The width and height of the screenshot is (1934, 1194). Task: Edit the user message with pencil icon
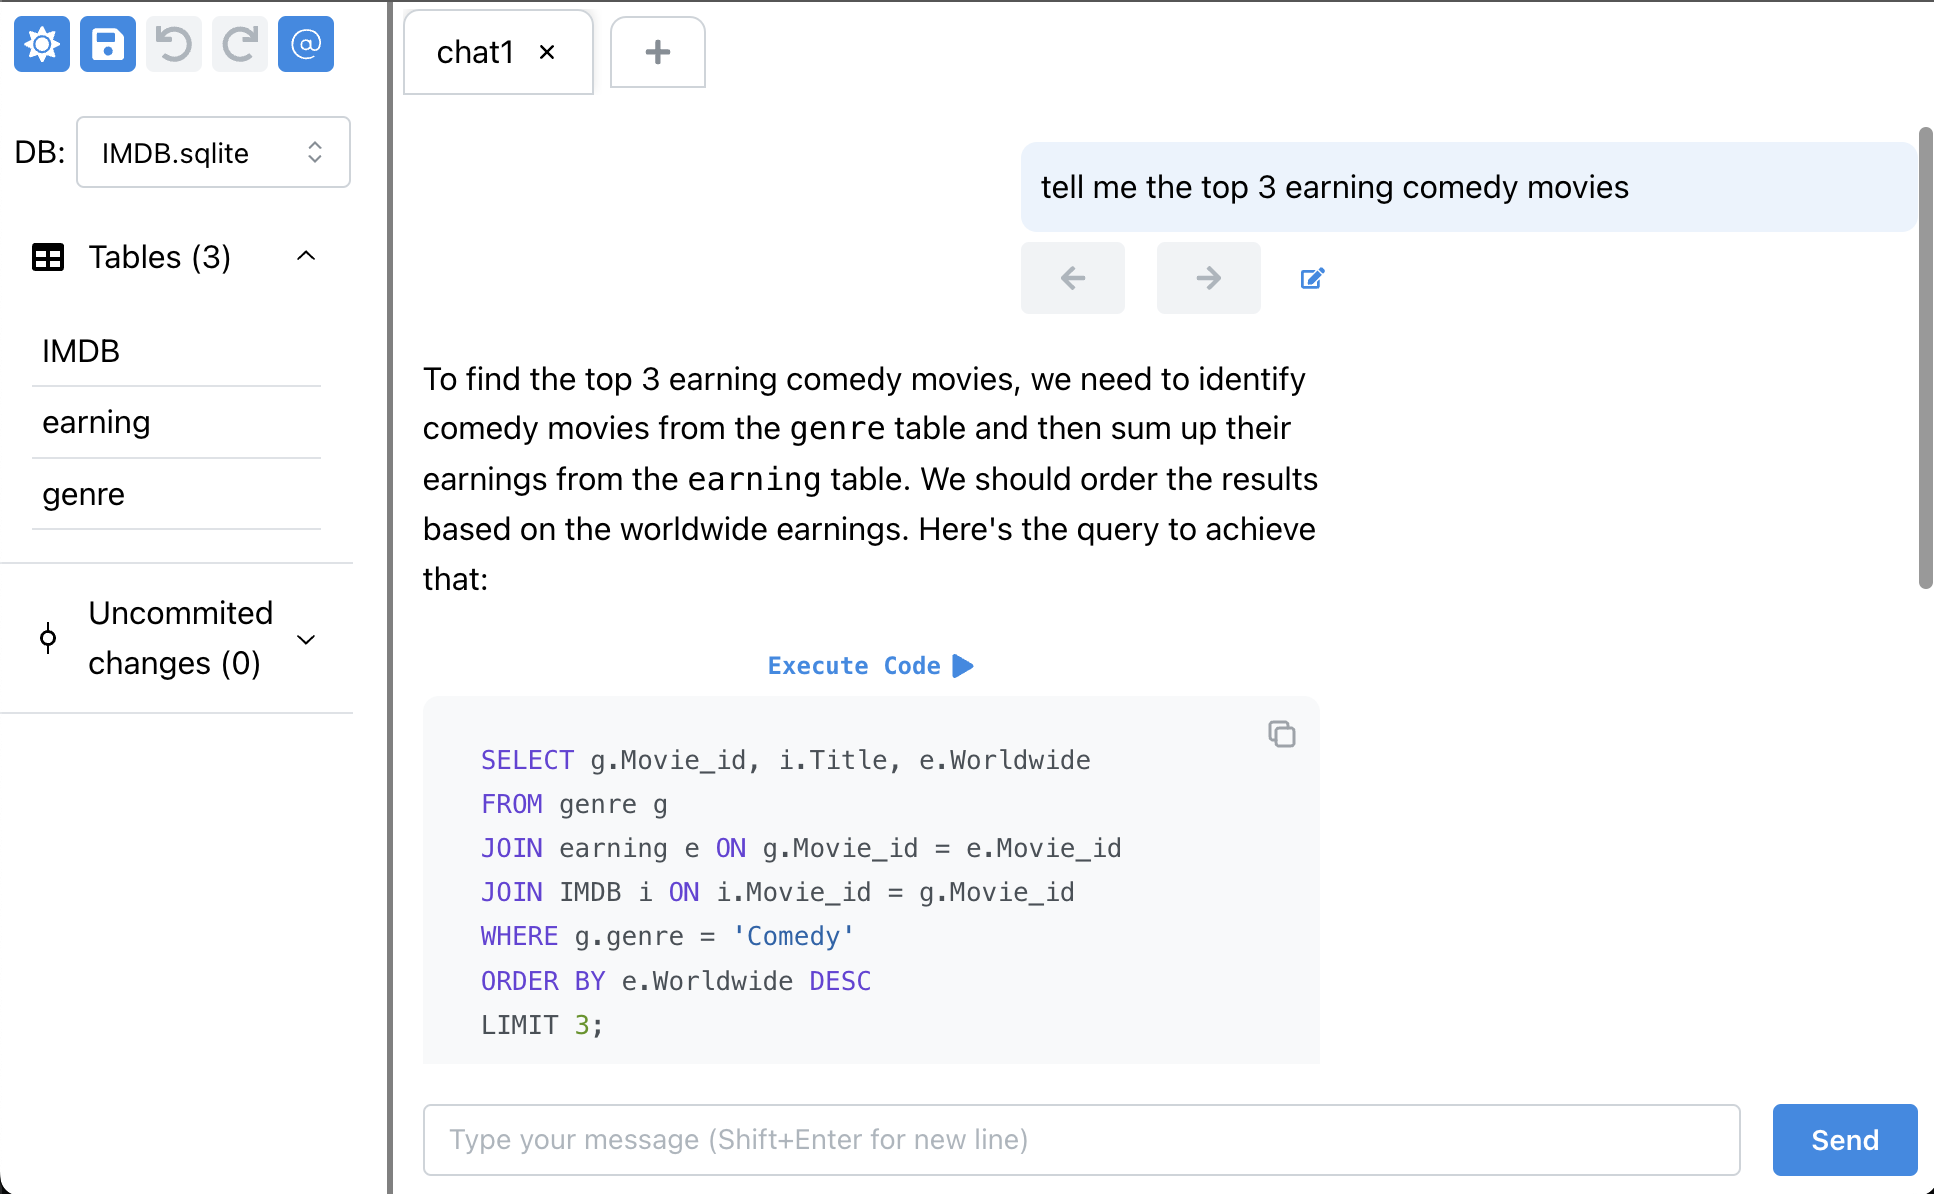[x=1312, y=278]
